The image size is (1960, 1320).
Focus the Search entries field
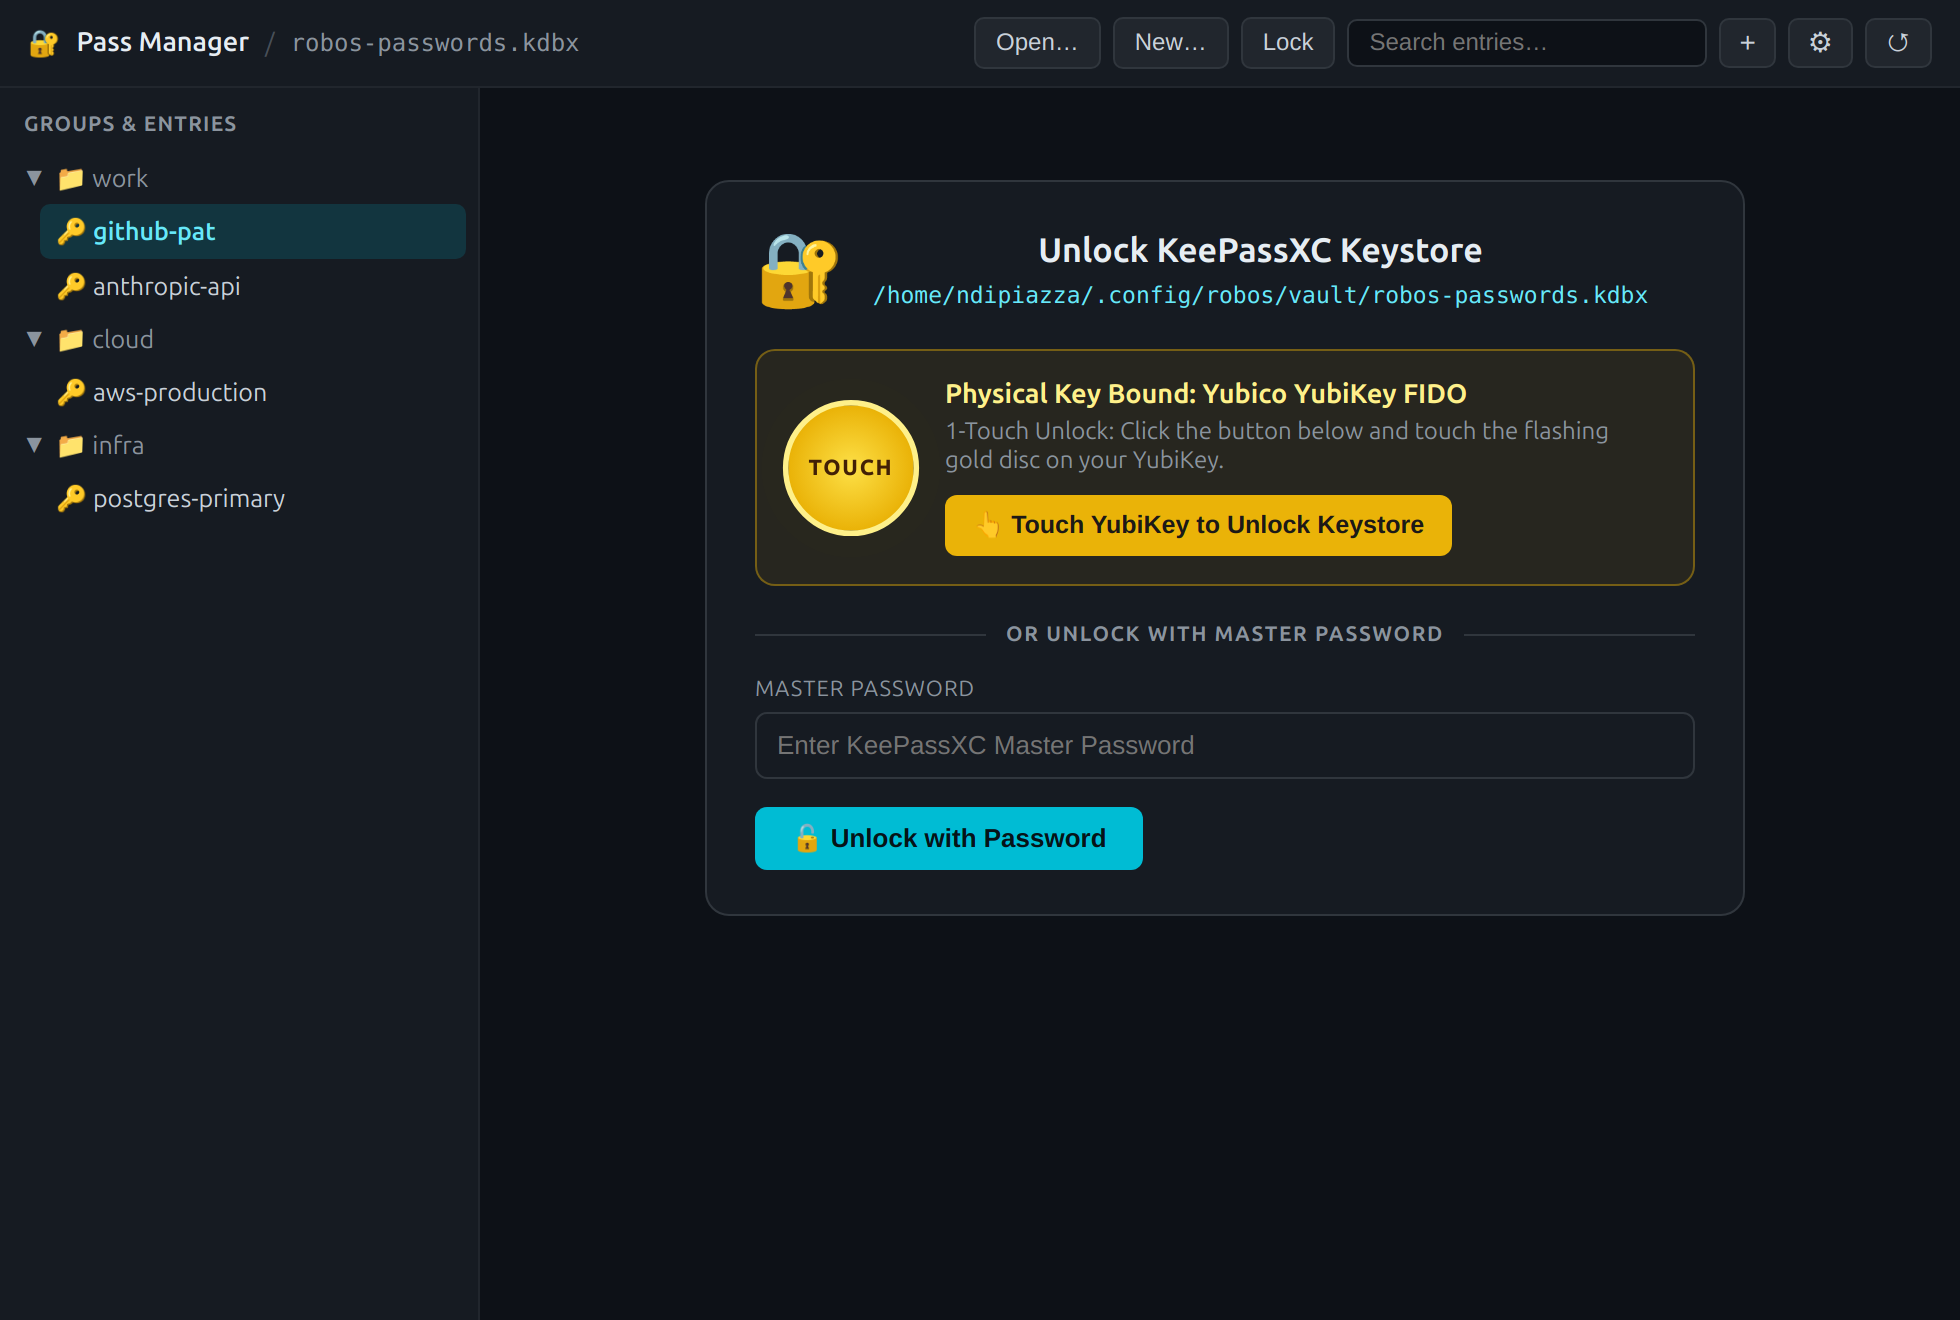1526,43
